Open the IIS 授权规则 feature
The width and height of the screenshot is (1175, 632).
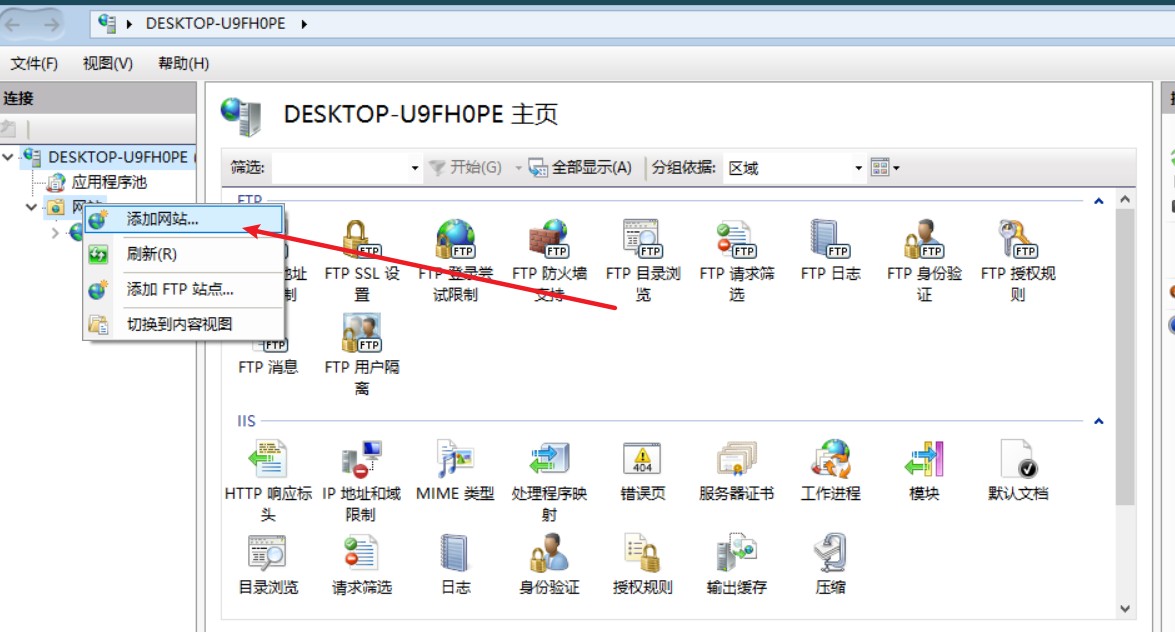(x=643, y=565)
